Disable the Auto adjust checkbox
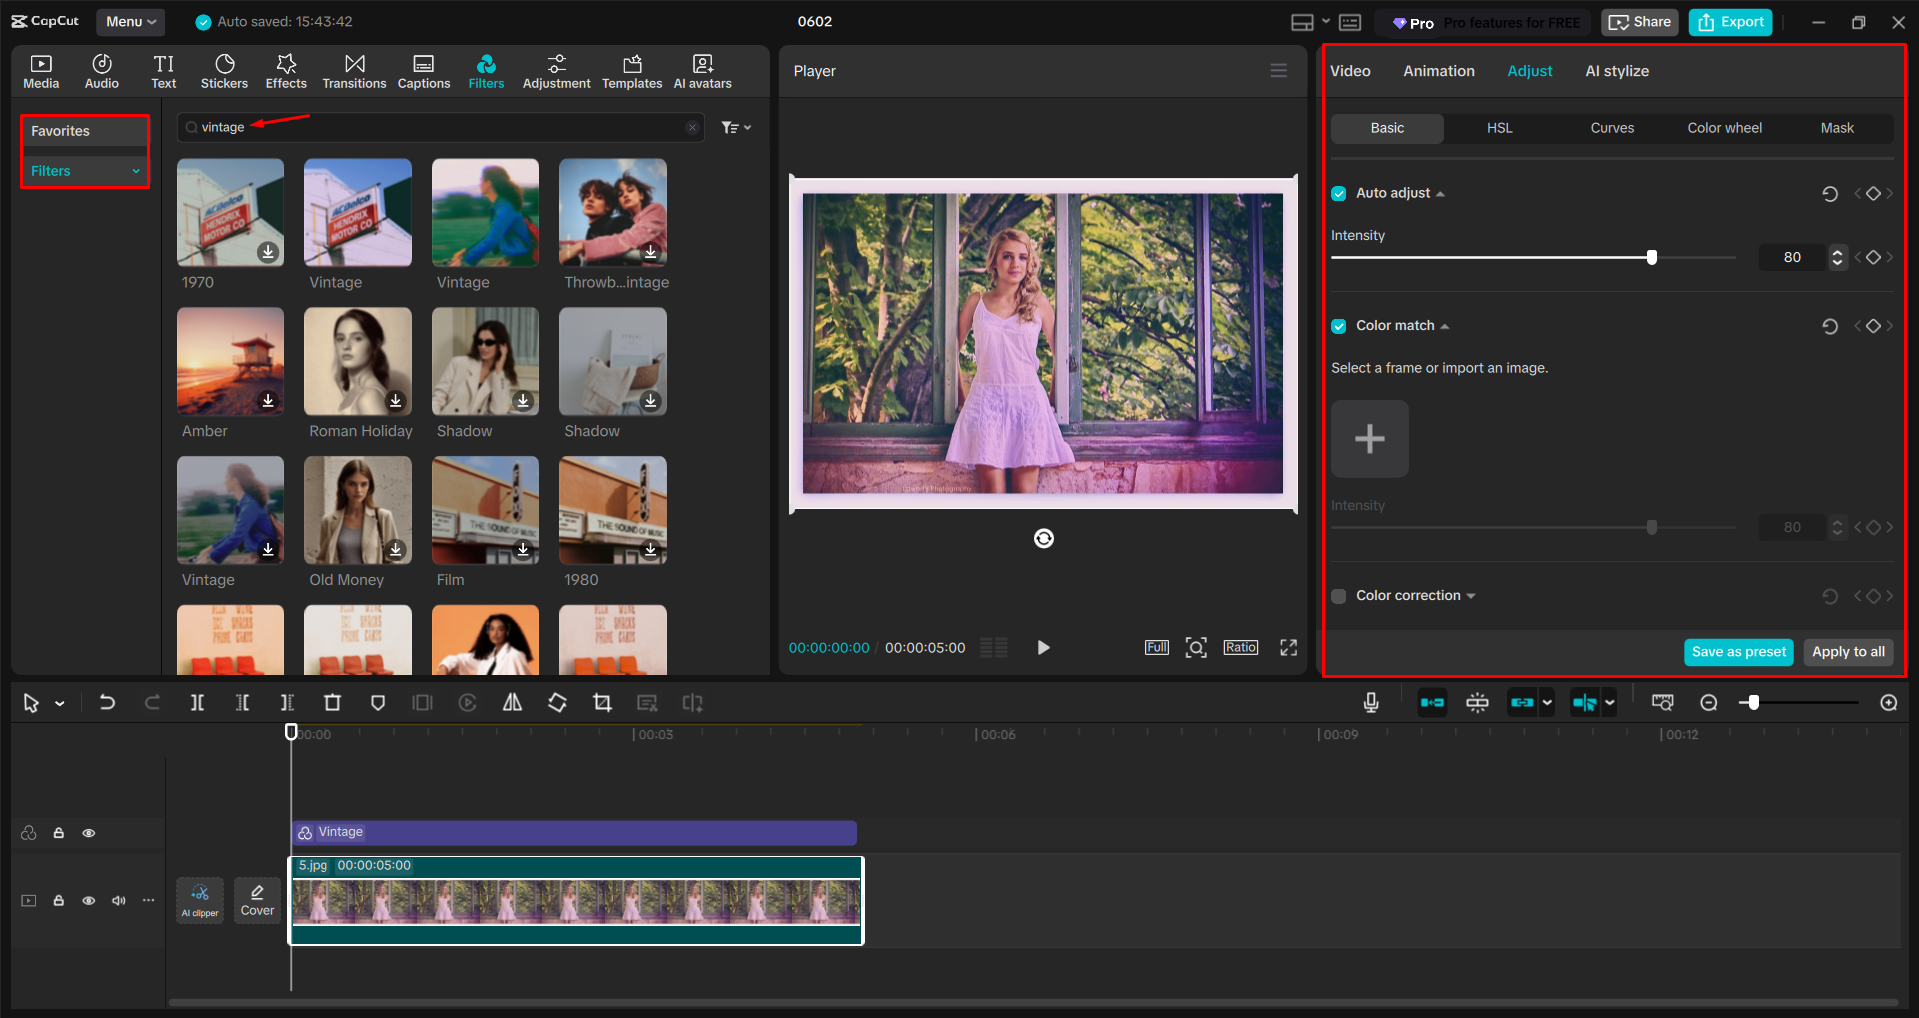 [1338, 193]
